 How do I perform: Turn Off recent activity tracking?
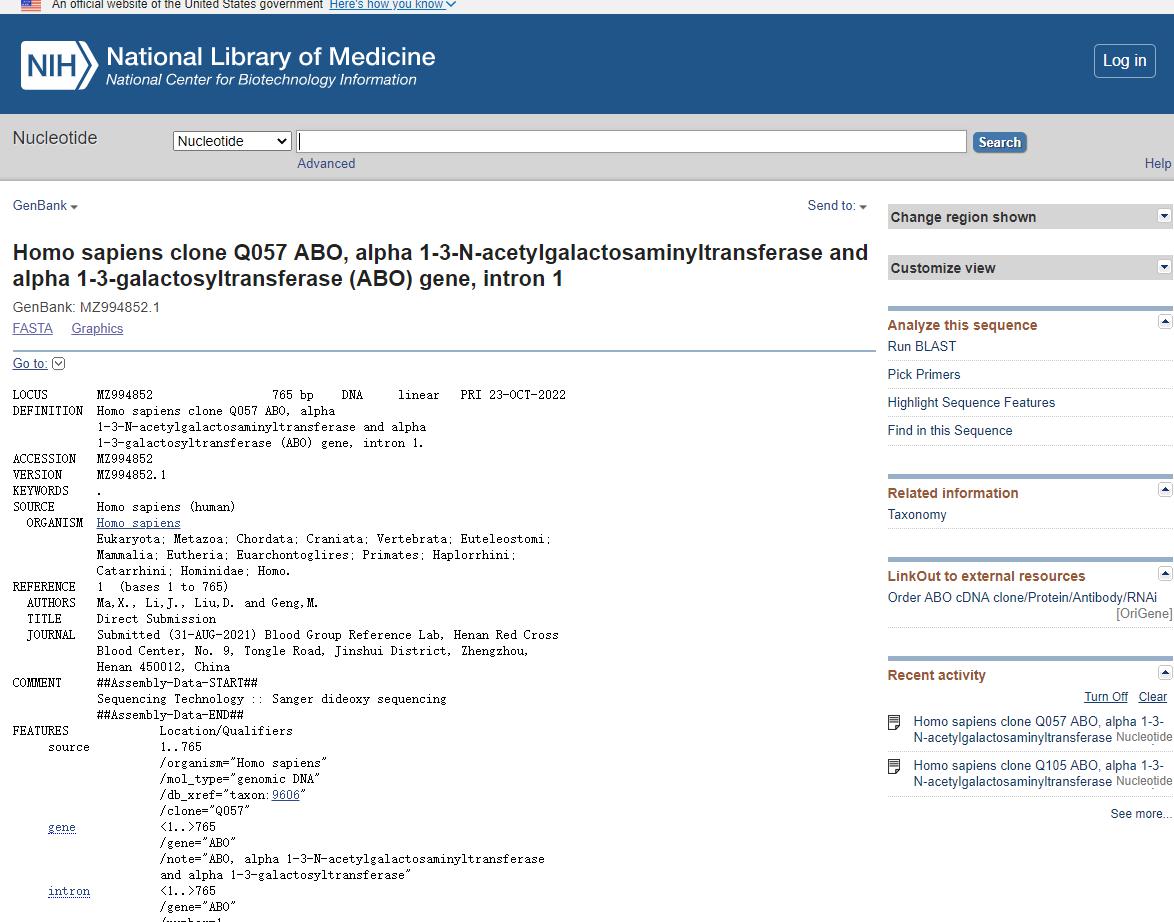pos(1105,697)
